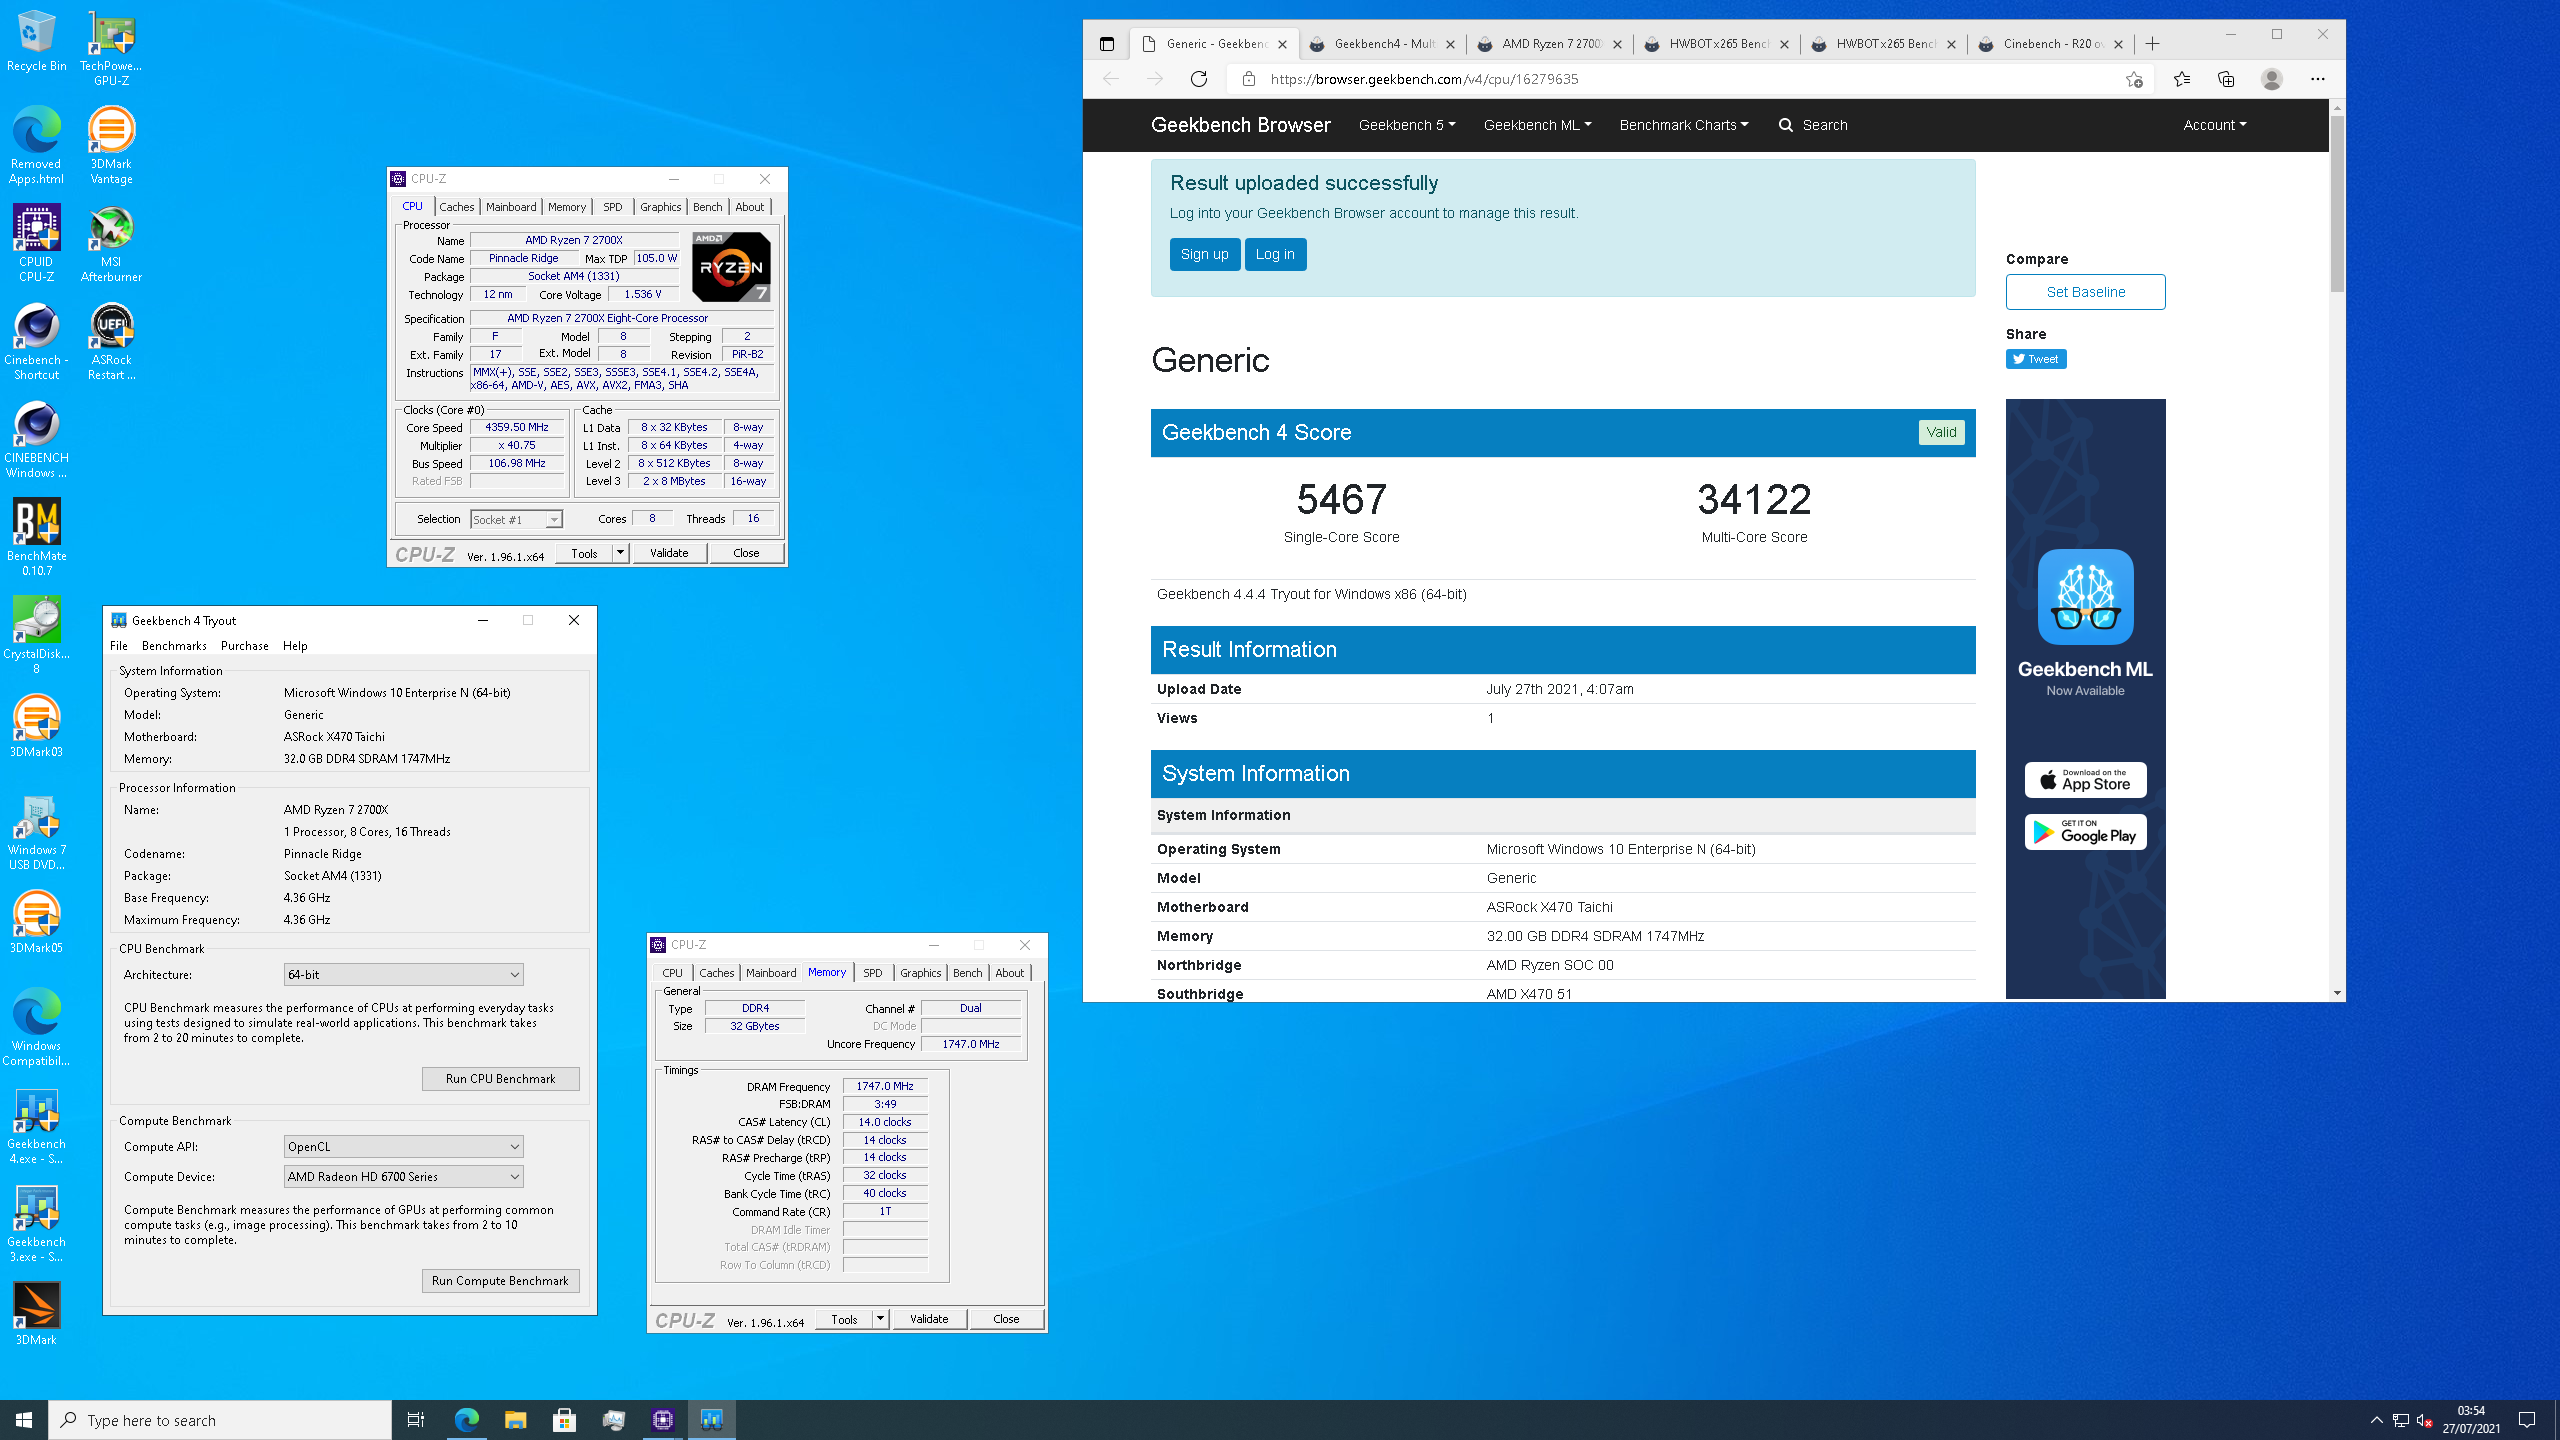Open Microsoft Store from the taskbar
Screen dimensions: 2560x1440
pyautogui.click(x=564, y=1420)
